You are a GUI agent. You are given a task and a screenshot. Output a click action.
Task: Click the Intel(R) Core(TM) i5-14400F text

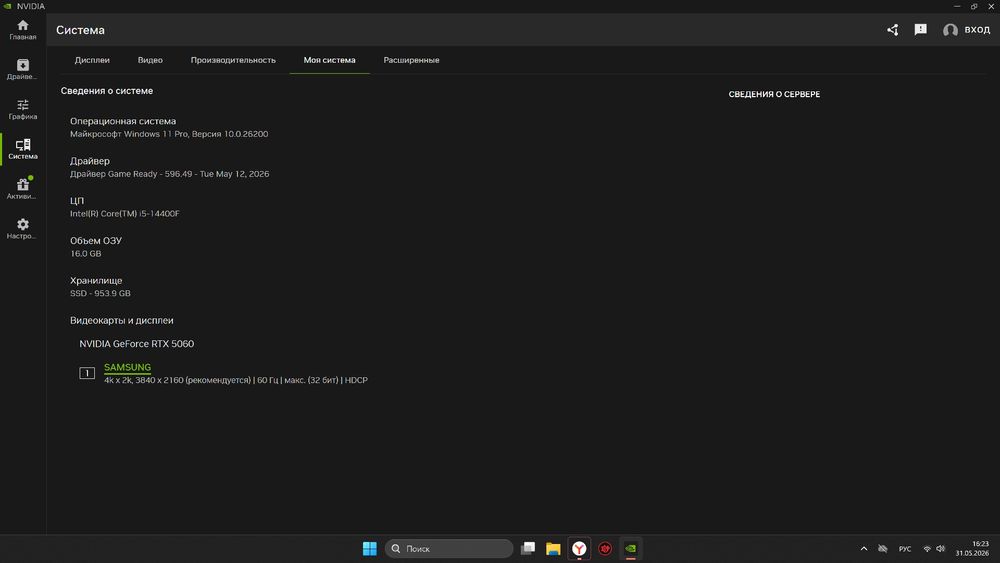(x=124, y=214)
